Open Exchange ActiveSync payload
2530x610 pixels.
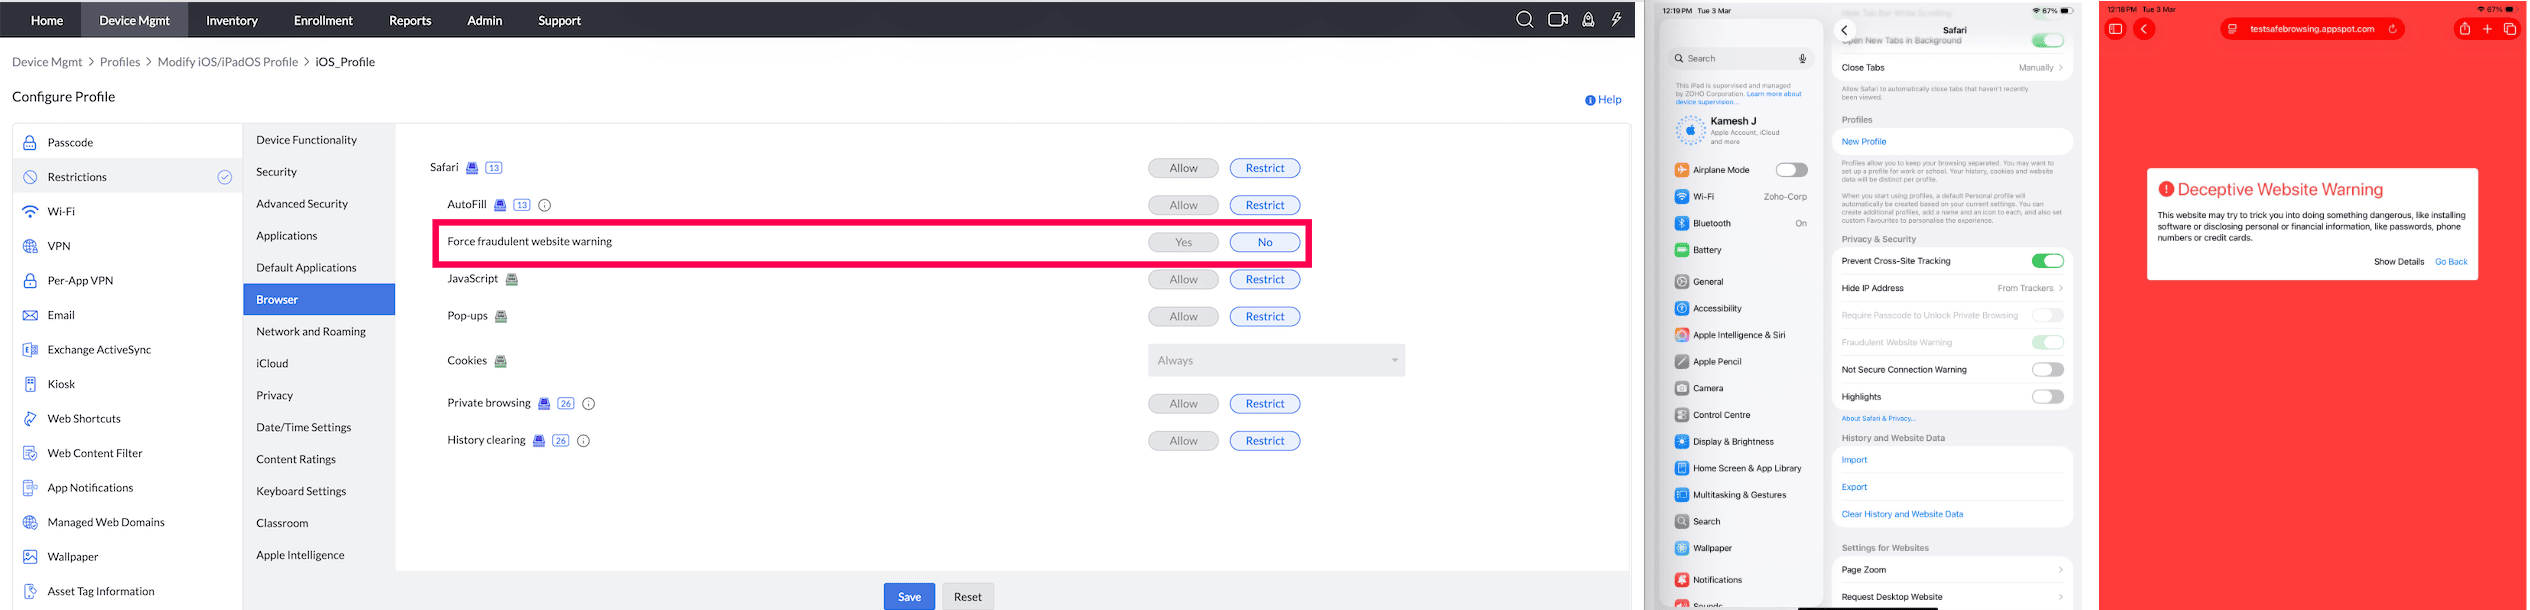coord(127,349)
